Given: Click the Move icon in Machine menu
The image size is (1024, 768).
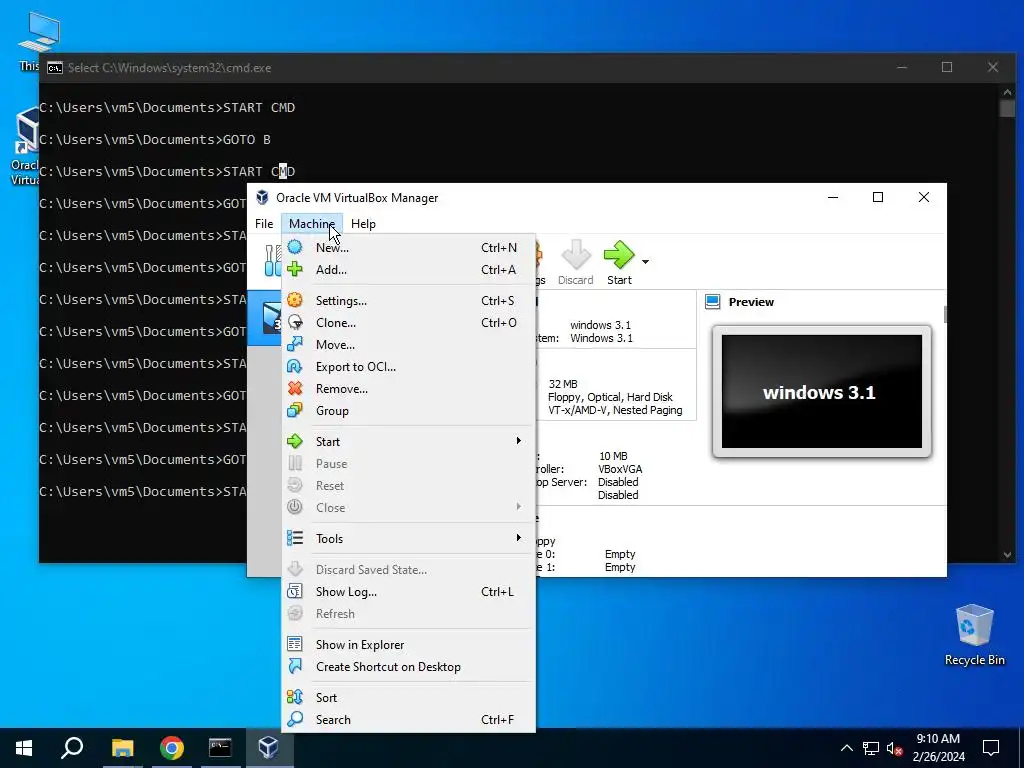Looking at the screenshot, I should pyautogui.click(x=295, y=344).
